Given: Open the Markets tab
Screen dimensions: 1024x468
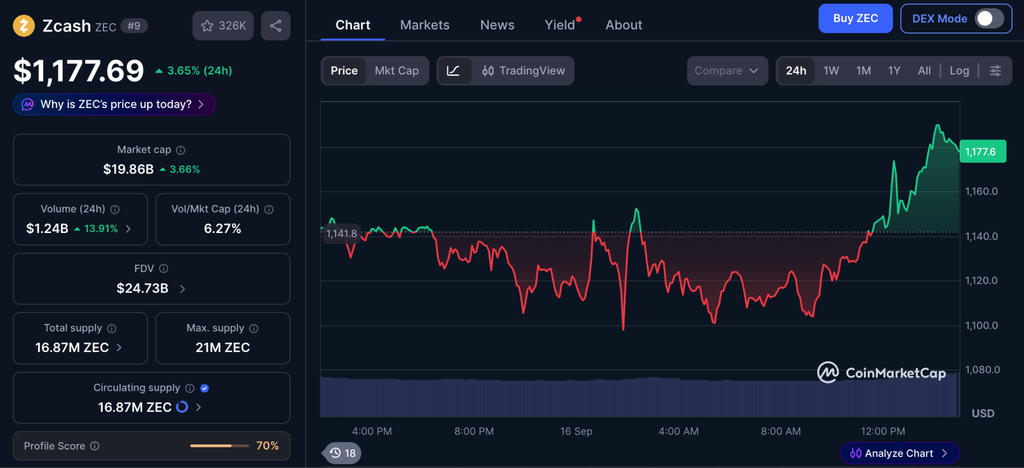Looking at the screenshot, I should coord(424,25).
